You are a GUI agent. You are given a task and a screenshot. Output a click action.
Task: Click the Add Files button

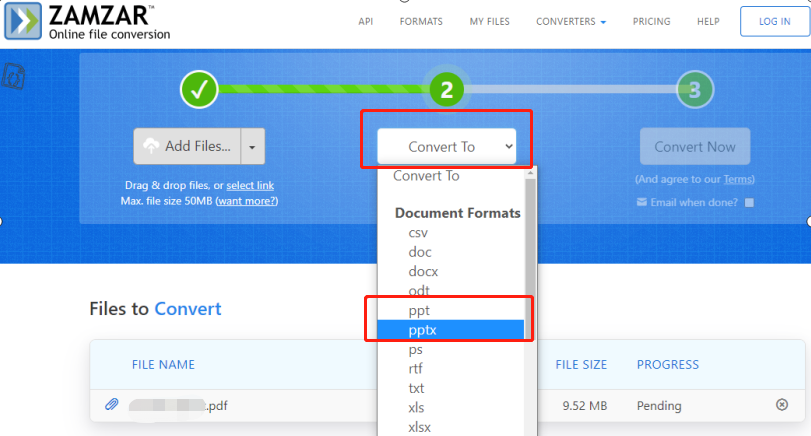[x=187, y=146]
